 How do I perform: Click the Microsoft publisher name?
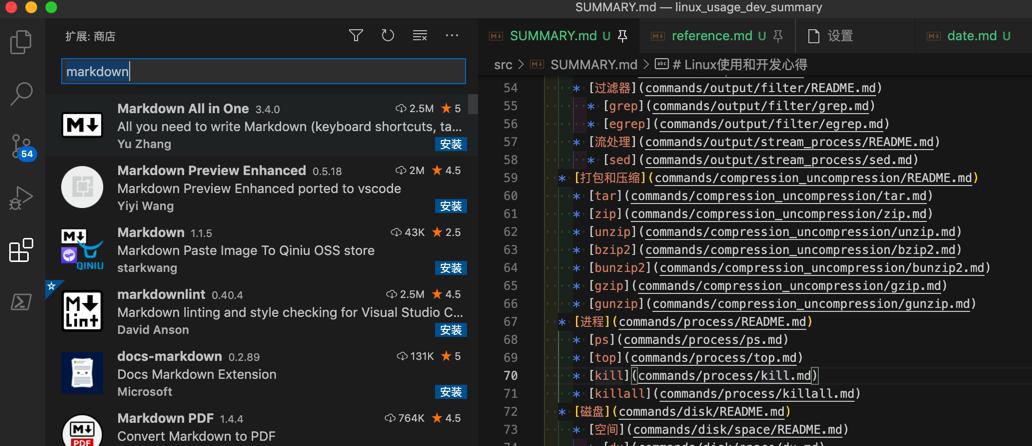pos(145,391)
